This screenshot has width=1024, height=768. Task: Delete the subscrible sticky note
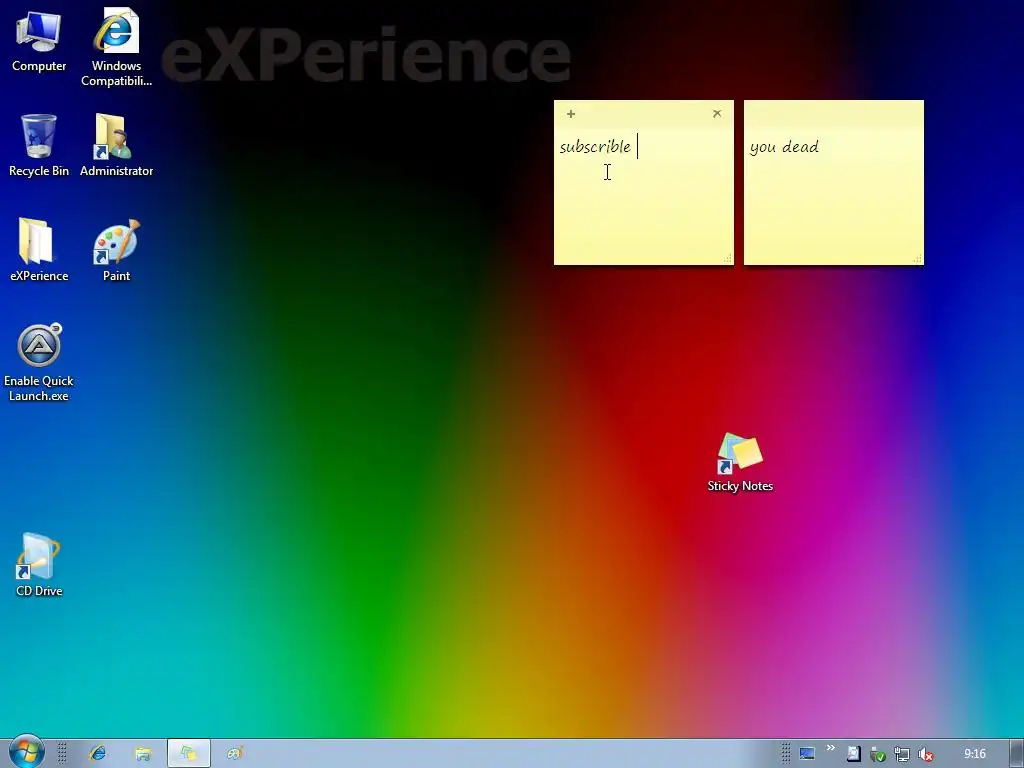pyautogui.click(x=717, y=114)
